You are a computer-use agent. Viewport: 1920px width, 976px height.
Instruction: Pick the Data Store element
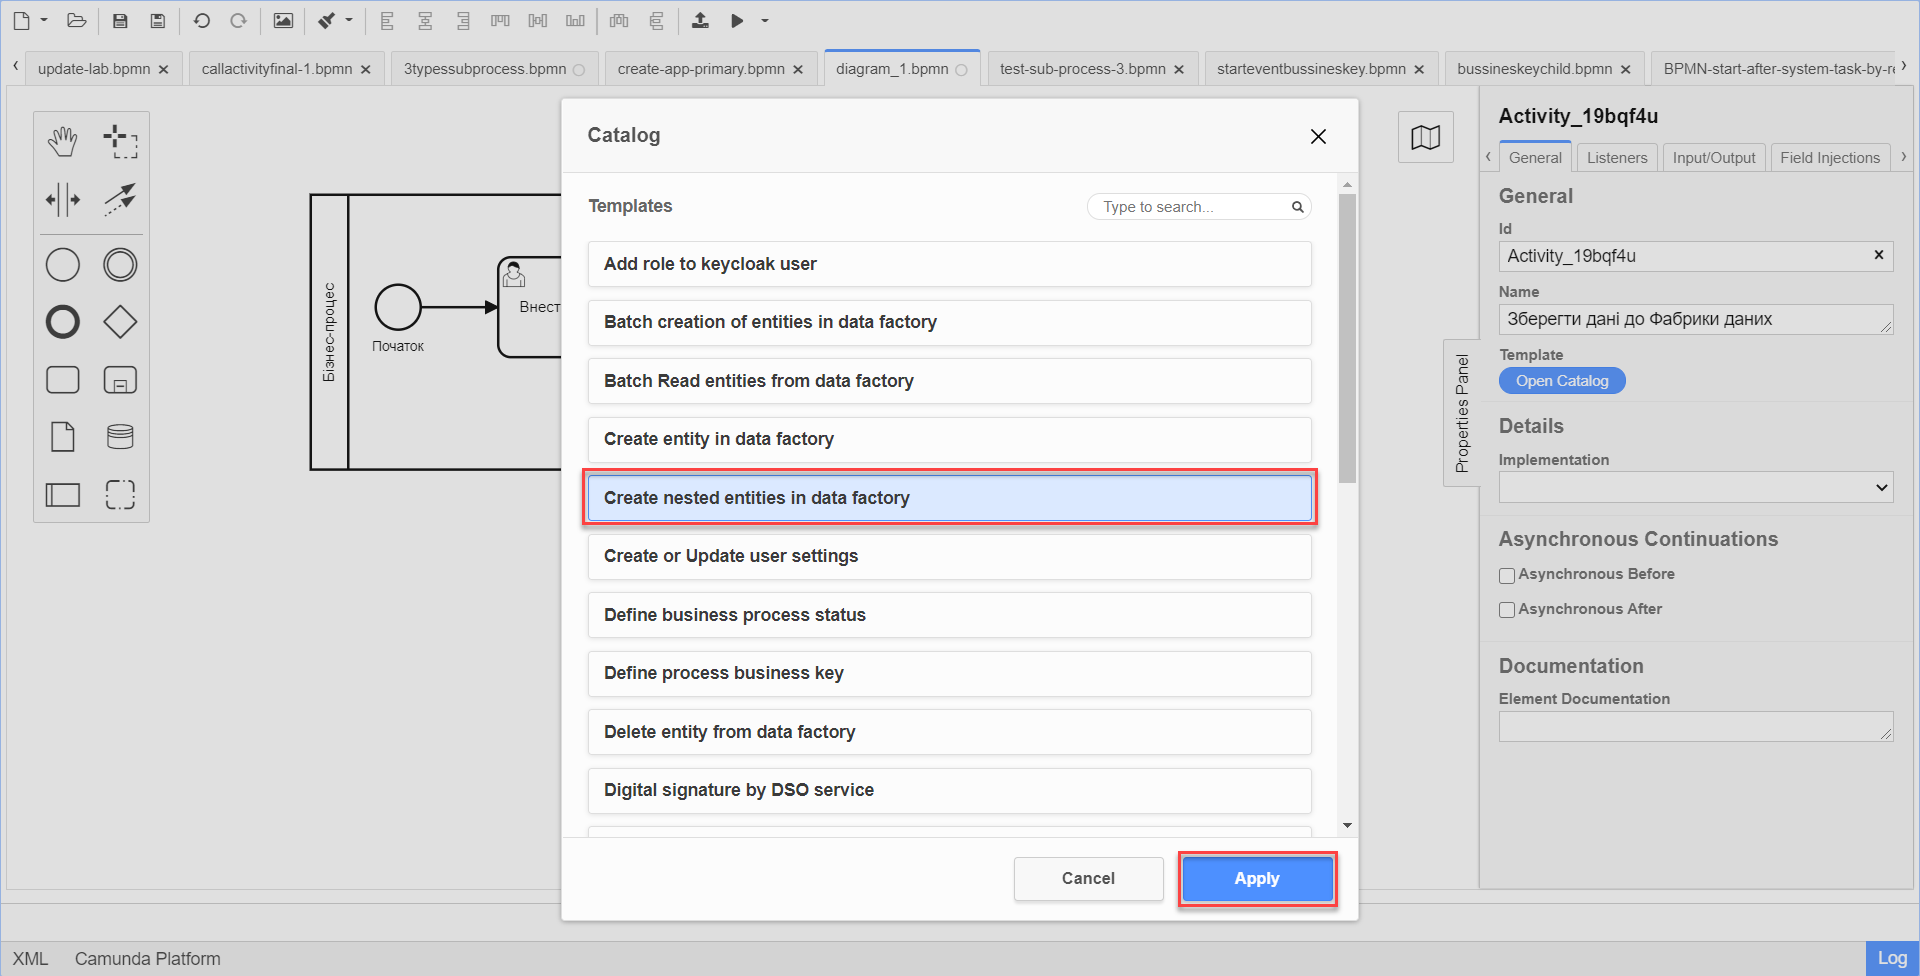click(120, 437)
